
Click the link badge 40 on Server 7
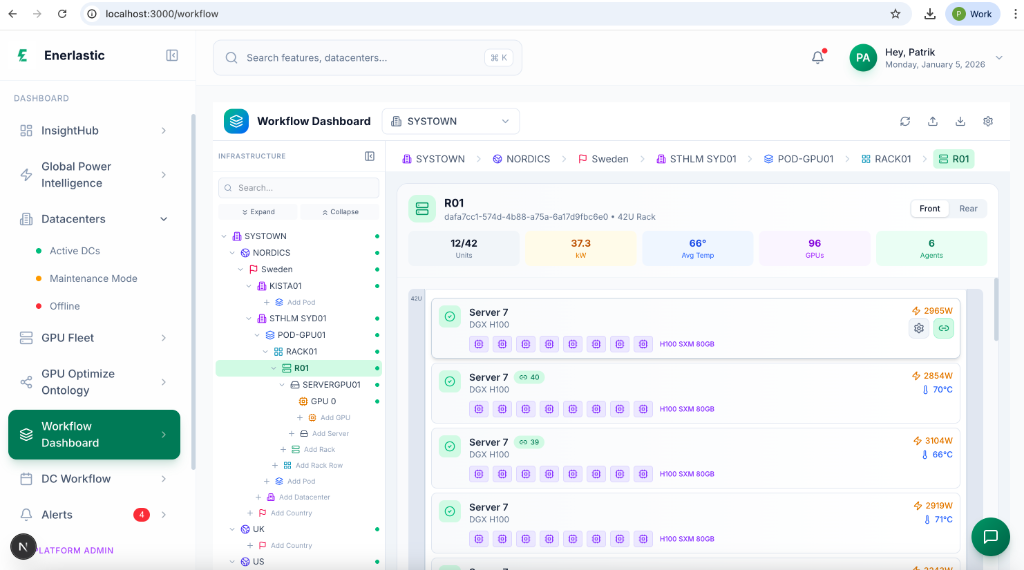[x=529, y=377]
